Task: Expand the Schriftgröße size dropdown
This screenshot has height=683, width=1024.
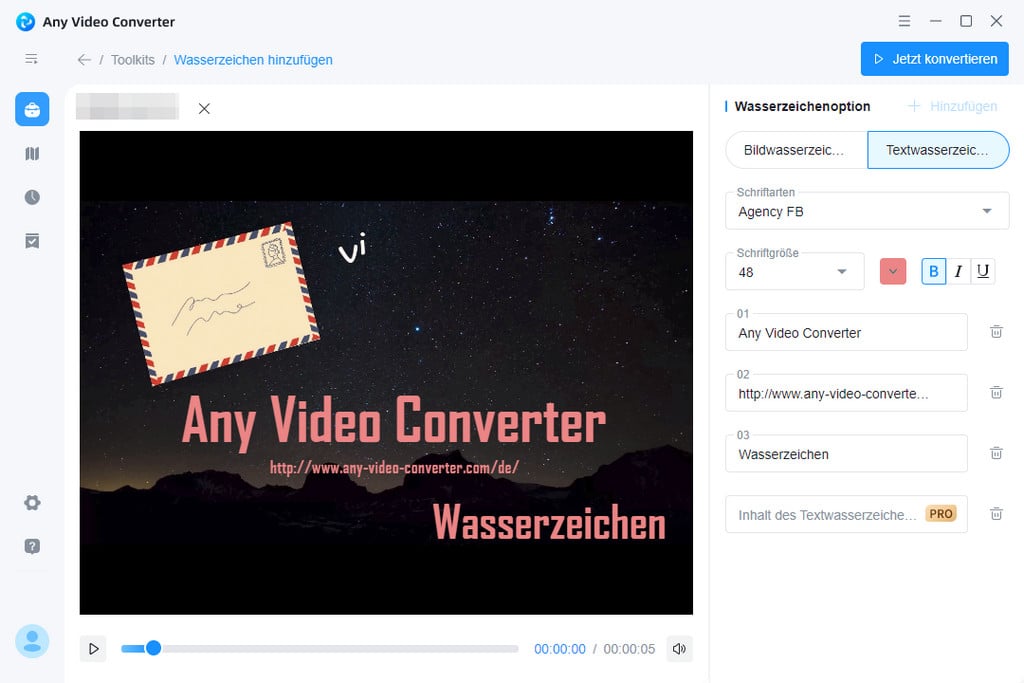Action: [795, 272]
